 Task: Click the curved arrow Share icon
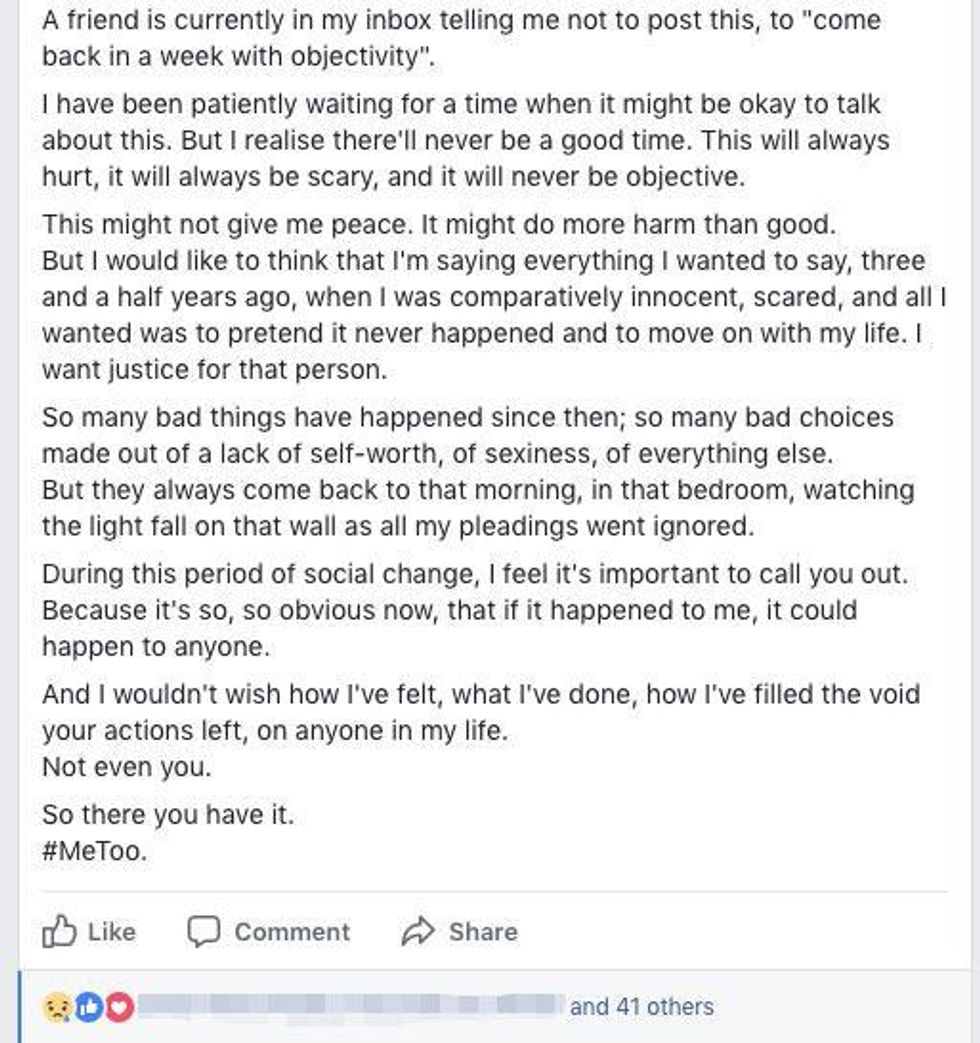click(418, 931)
